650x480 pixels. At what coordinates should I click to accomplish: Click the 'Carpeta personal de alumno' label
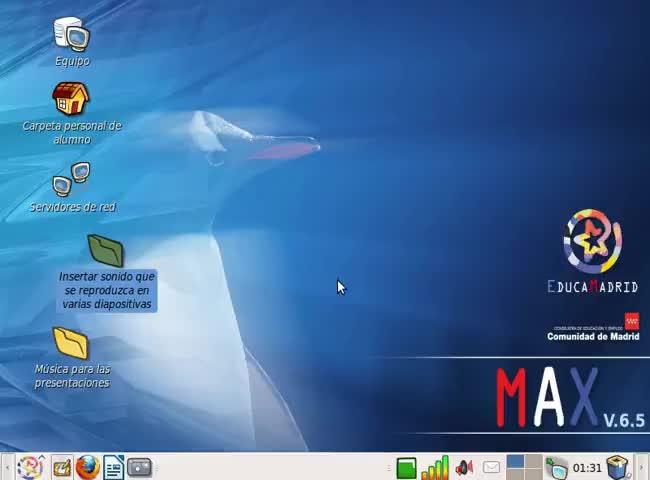tap(72, 132)
